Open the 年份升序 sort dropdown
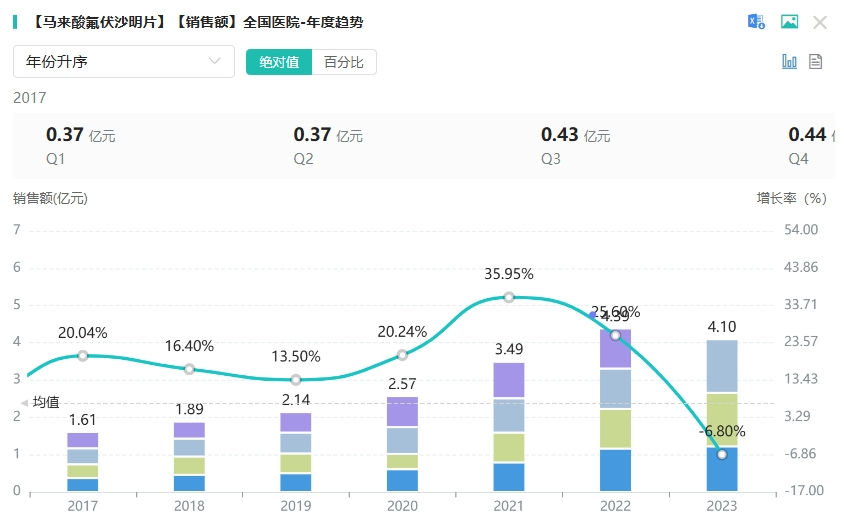Image resolution: width=844 pixels, height=521 pixels. coord(124,61)
